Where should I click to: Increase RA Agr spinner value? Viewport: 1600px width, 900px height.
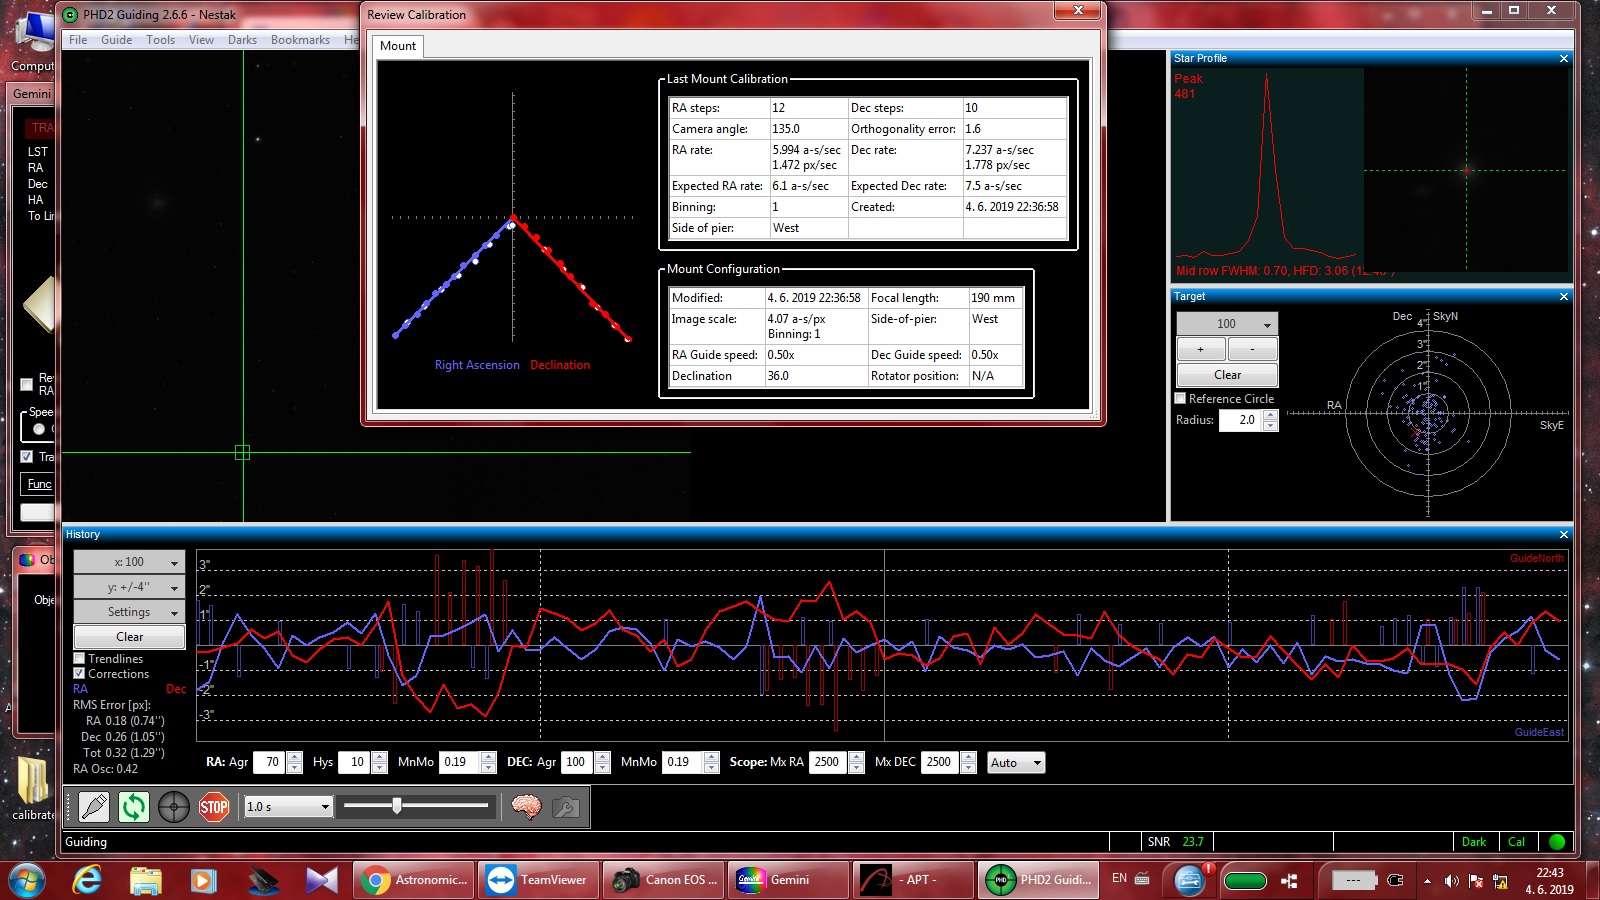pyautogui.click(x=294, y=757)
